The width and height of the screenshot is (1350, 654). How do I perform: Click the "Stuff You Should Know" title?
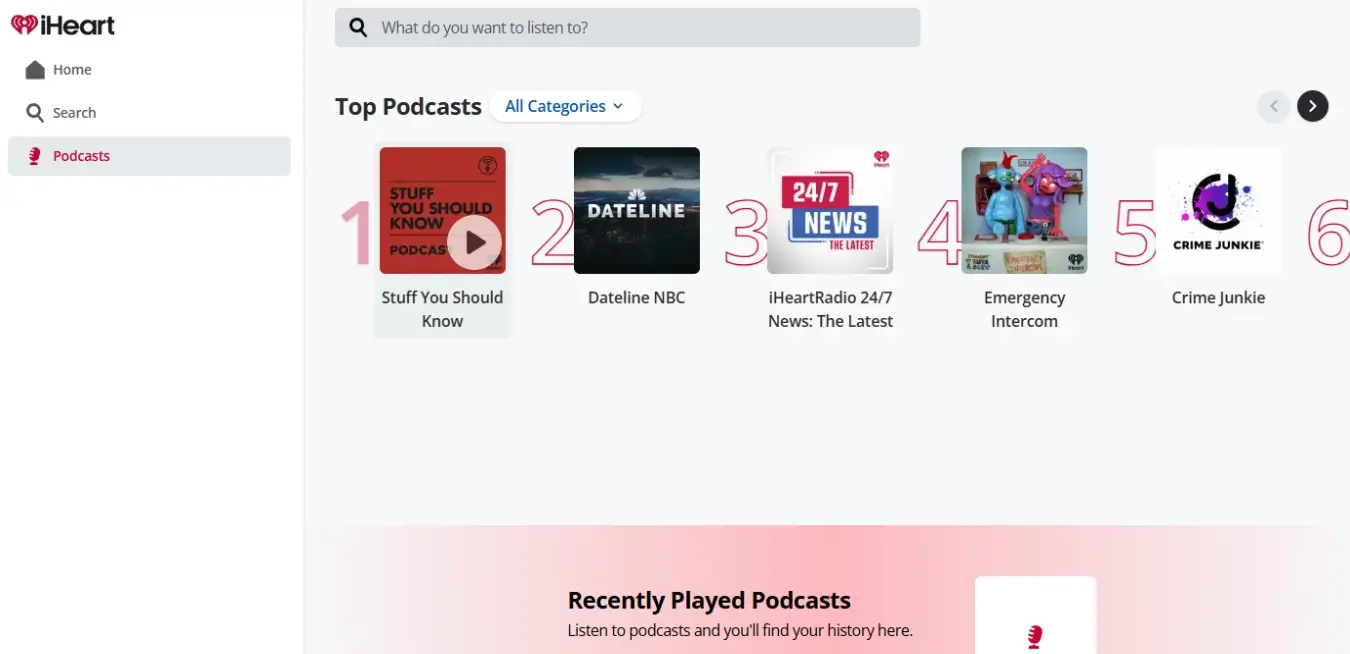click(x=442, y=309)
